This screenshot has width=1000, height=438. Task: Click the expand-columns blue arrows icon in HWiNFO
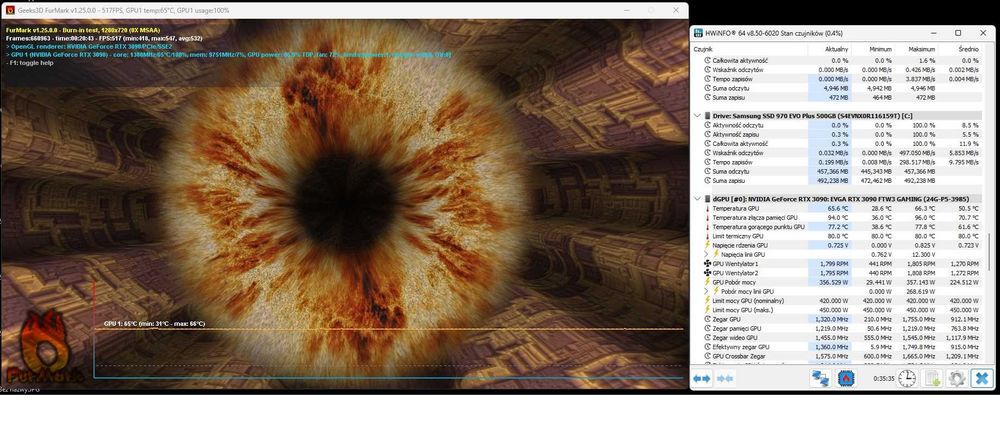[702, 378]
